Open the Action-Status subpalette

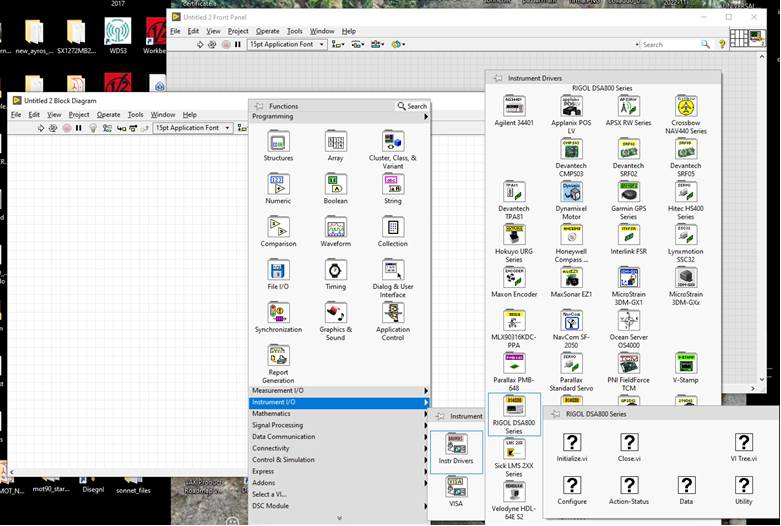(629, 485)
